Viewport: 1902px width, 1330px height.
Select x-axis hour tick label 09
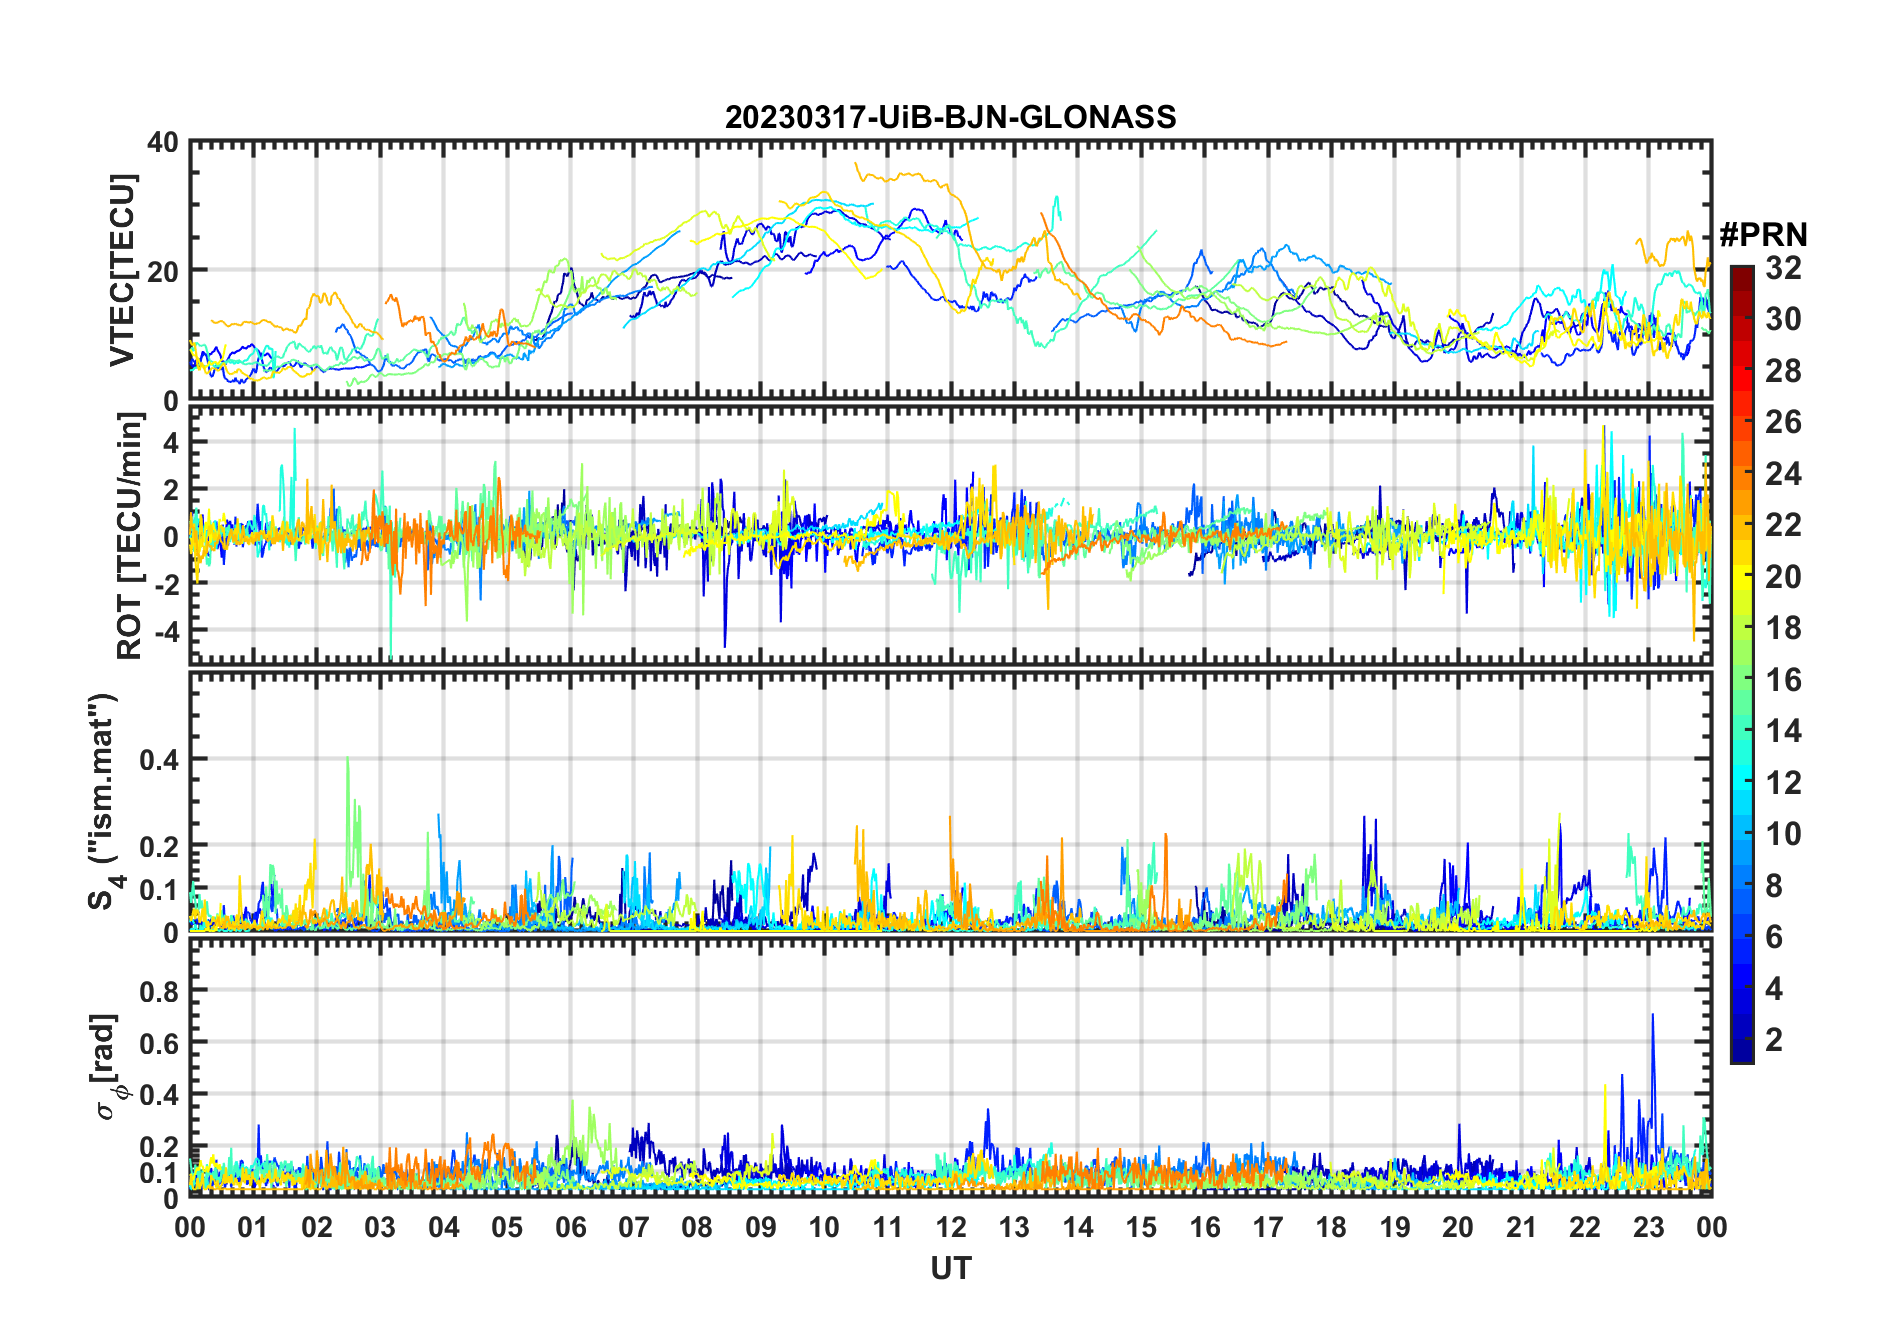coord(760,1227)
